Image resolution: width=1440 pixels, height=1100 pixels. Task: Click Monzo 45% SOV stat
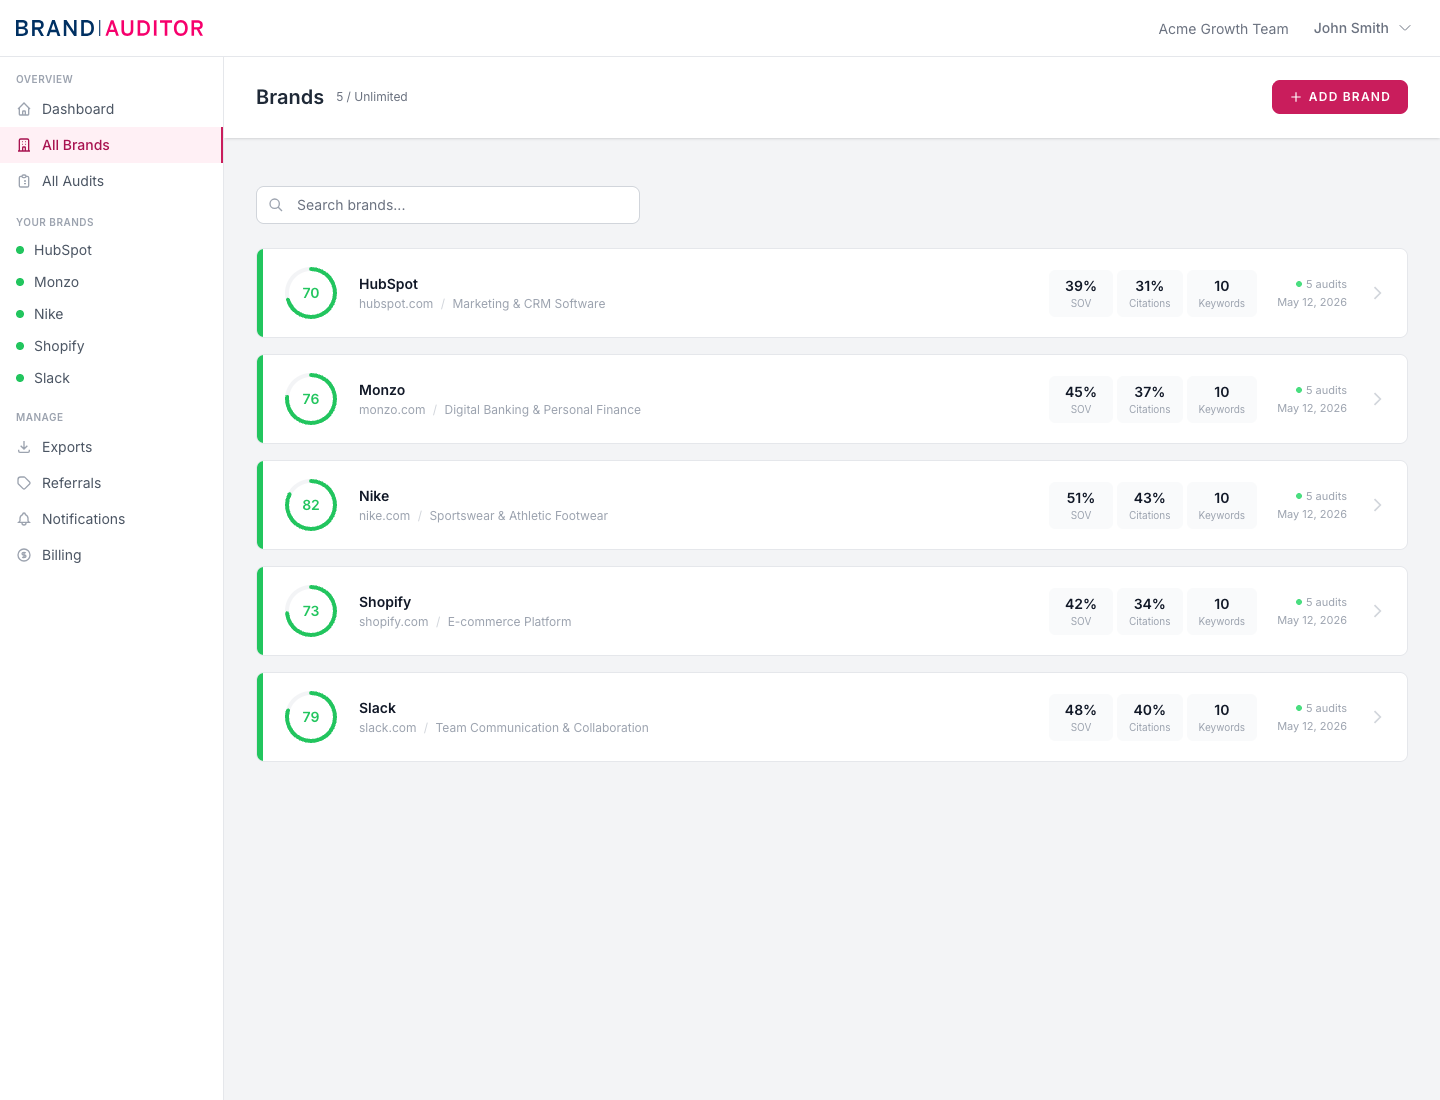pos(1081,399)
